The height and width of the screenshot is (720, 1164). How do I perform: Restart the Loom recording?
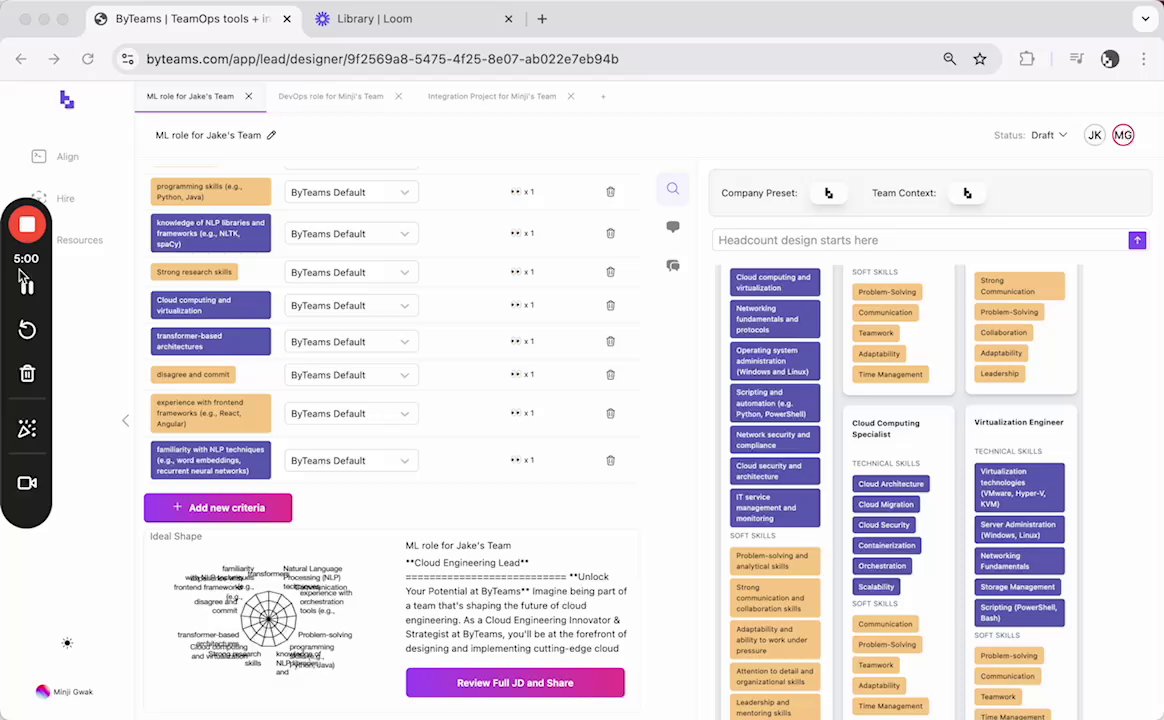27,330
